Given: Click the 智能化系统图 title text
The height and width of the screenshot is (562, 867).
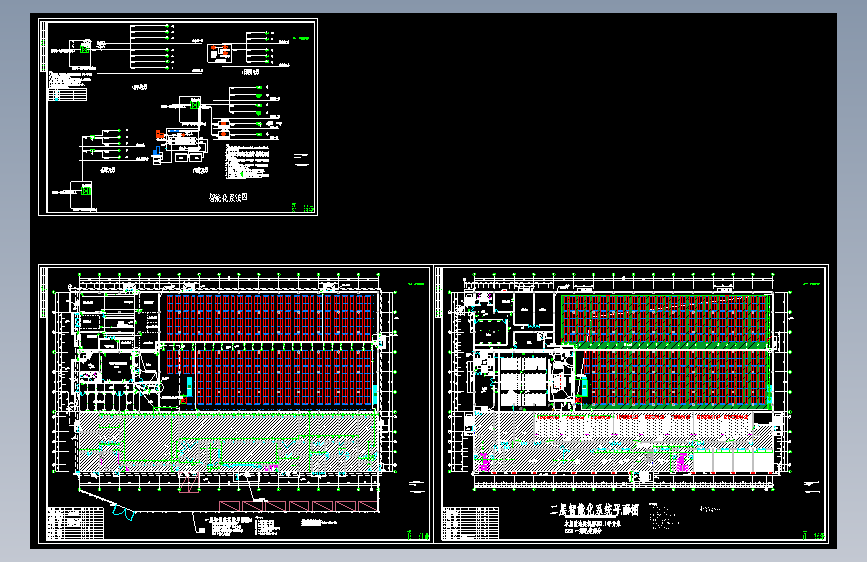Looking at the screenshot, I should click(228, 197).
